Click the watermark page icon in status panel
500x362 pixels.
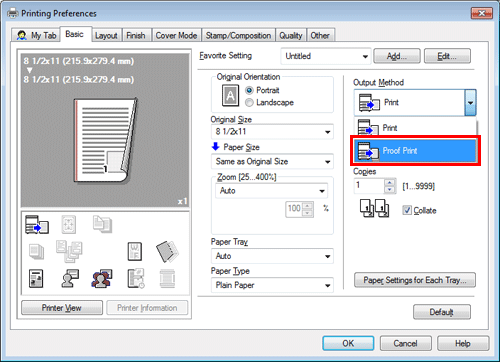135,252
